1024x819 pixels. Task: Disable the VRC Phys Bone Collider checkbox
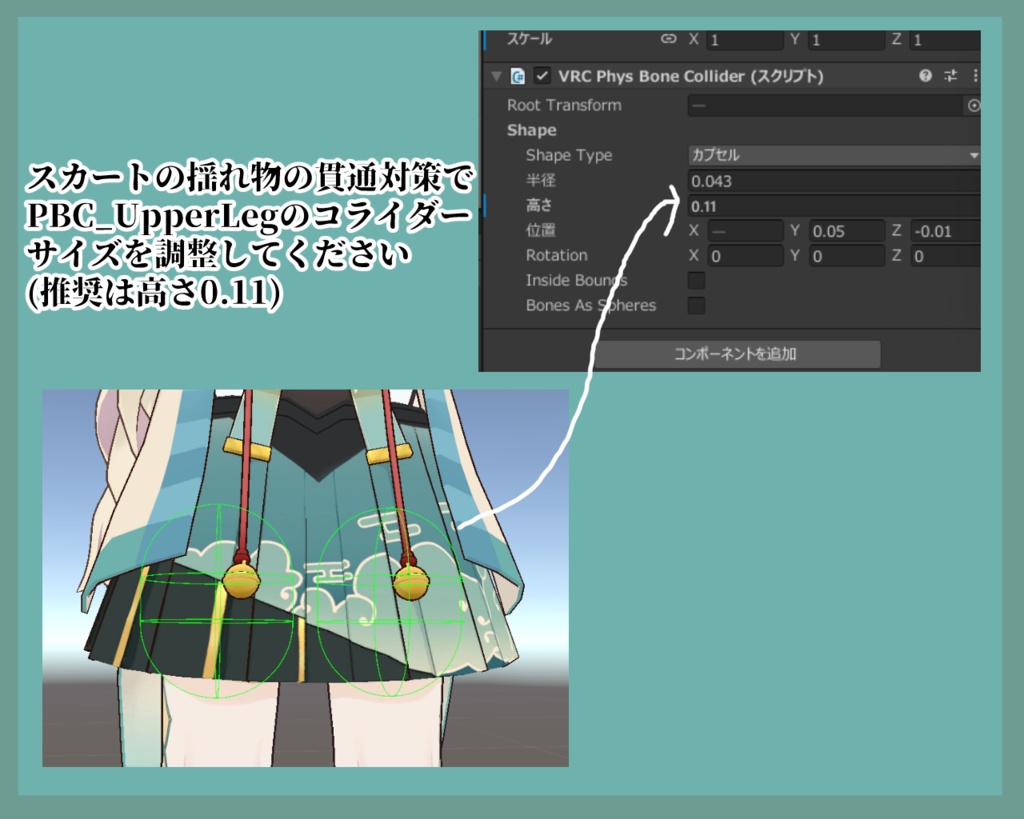[542, 76]
